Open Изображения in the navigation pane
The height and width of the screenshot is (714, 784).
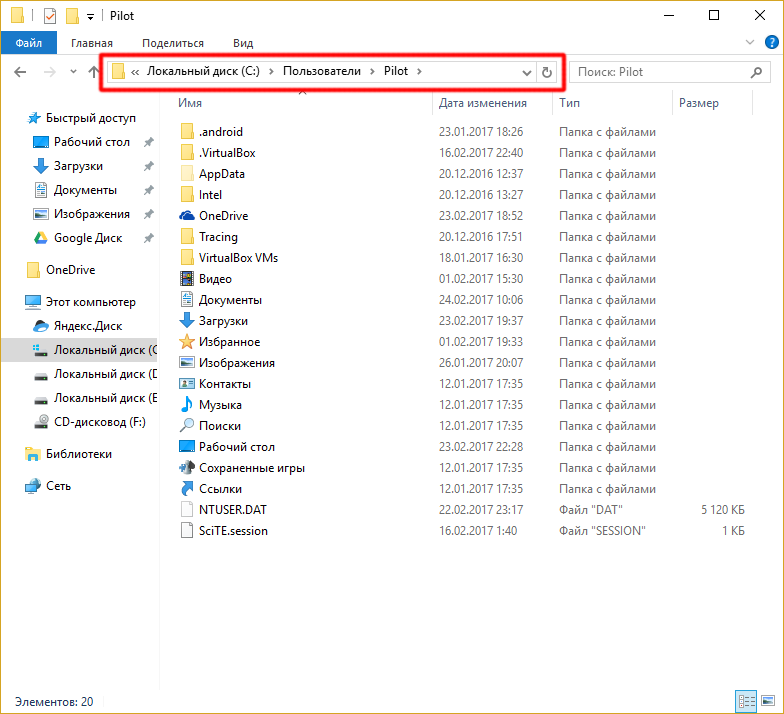click(x=92, y=214)
